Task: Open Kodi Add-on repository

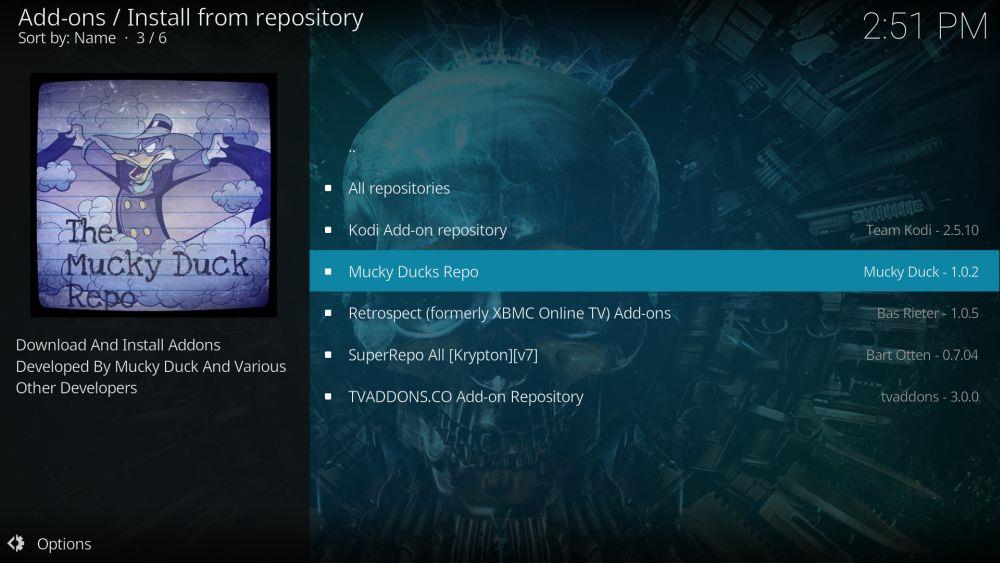Action: click(x=654, y=230)
